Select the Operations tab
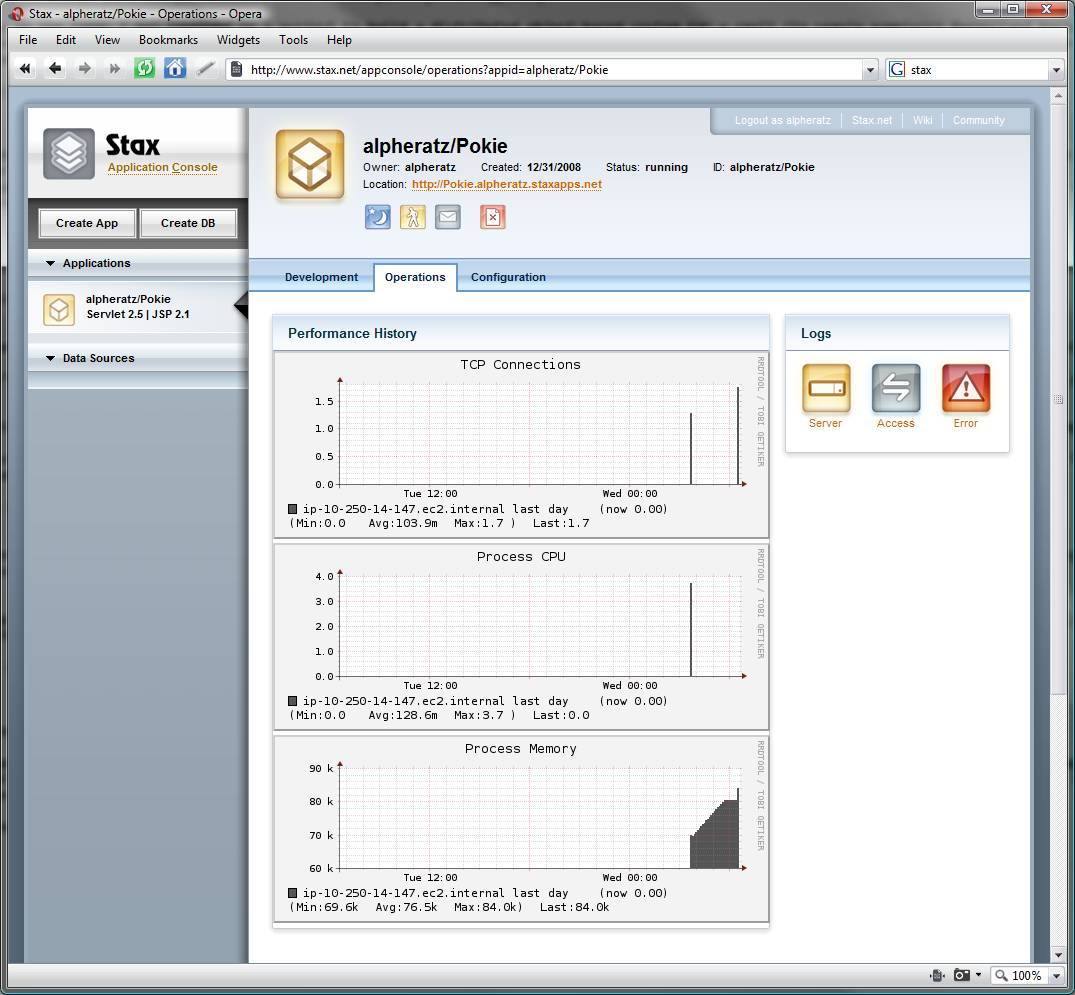Viewport: 1075px width, 995px height. coord(415,277)
